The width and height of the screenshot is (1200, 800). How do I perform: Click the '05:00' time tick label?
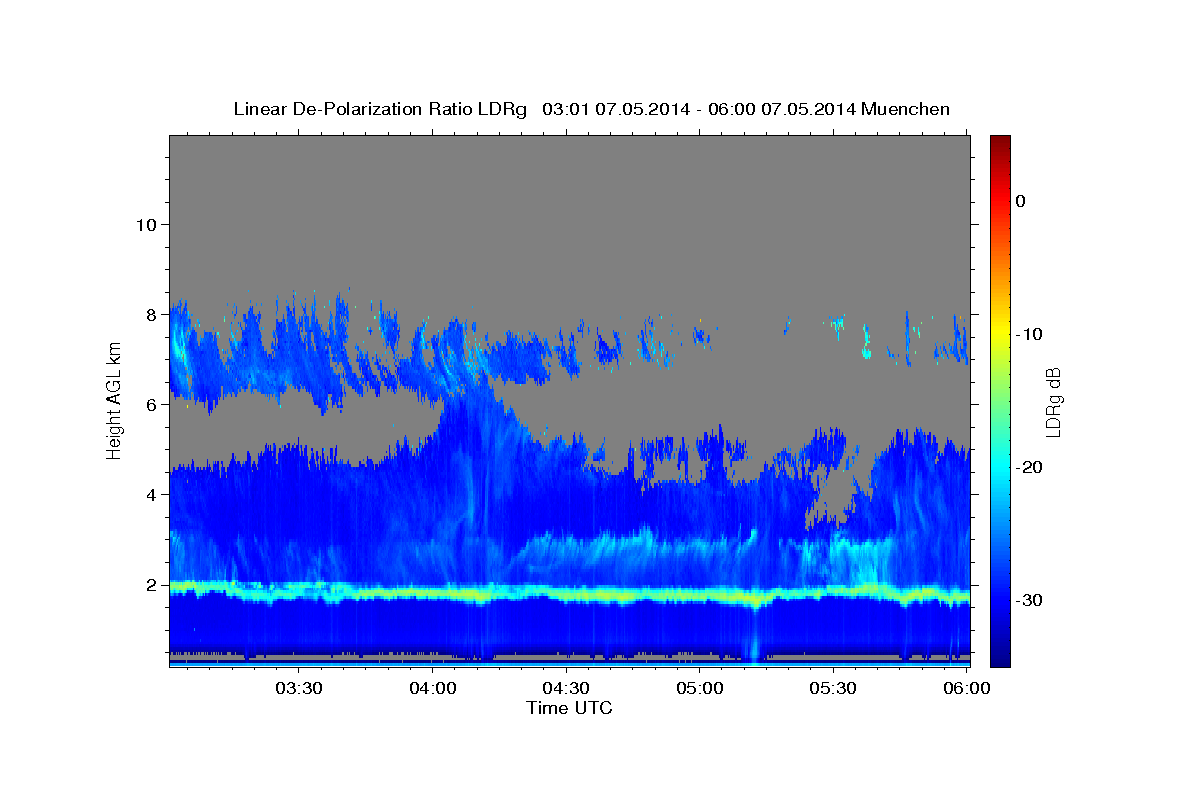[700, 689]
